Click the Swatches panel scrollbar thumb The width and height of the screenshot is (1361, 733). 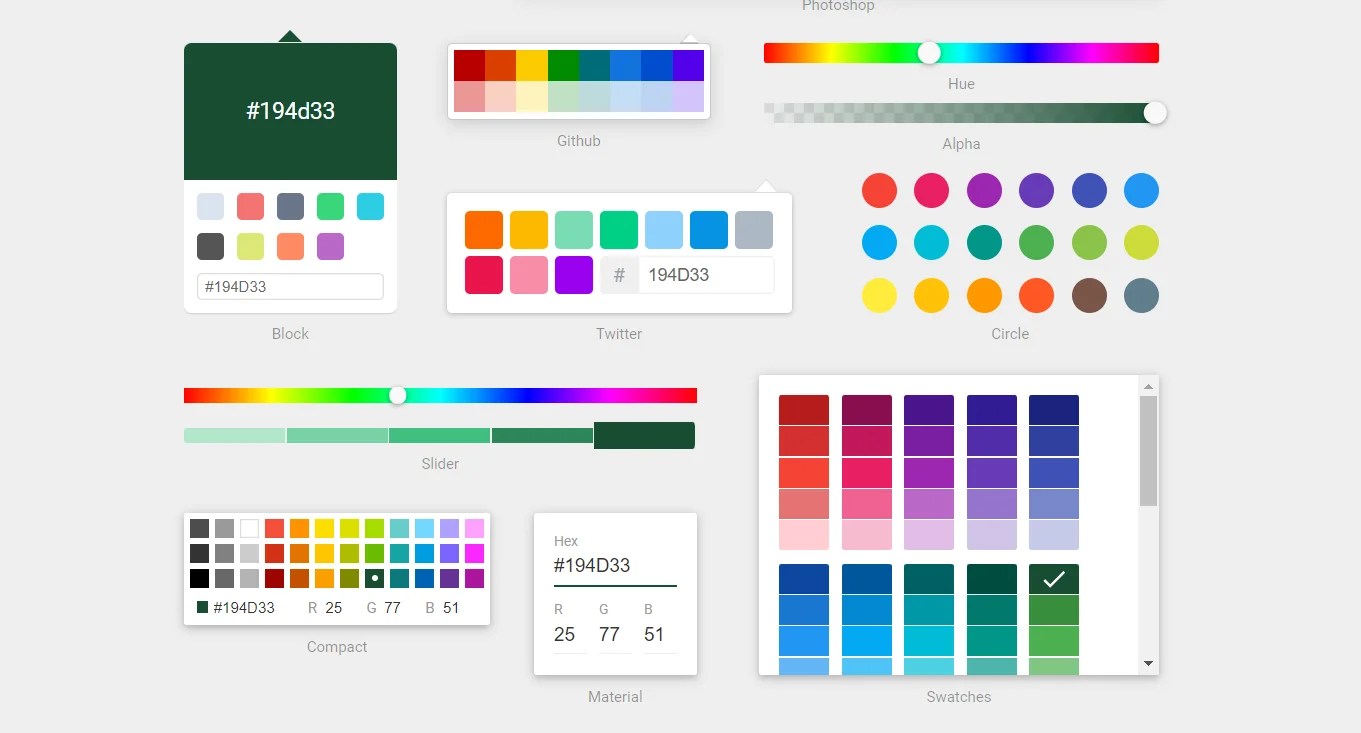1148,450
